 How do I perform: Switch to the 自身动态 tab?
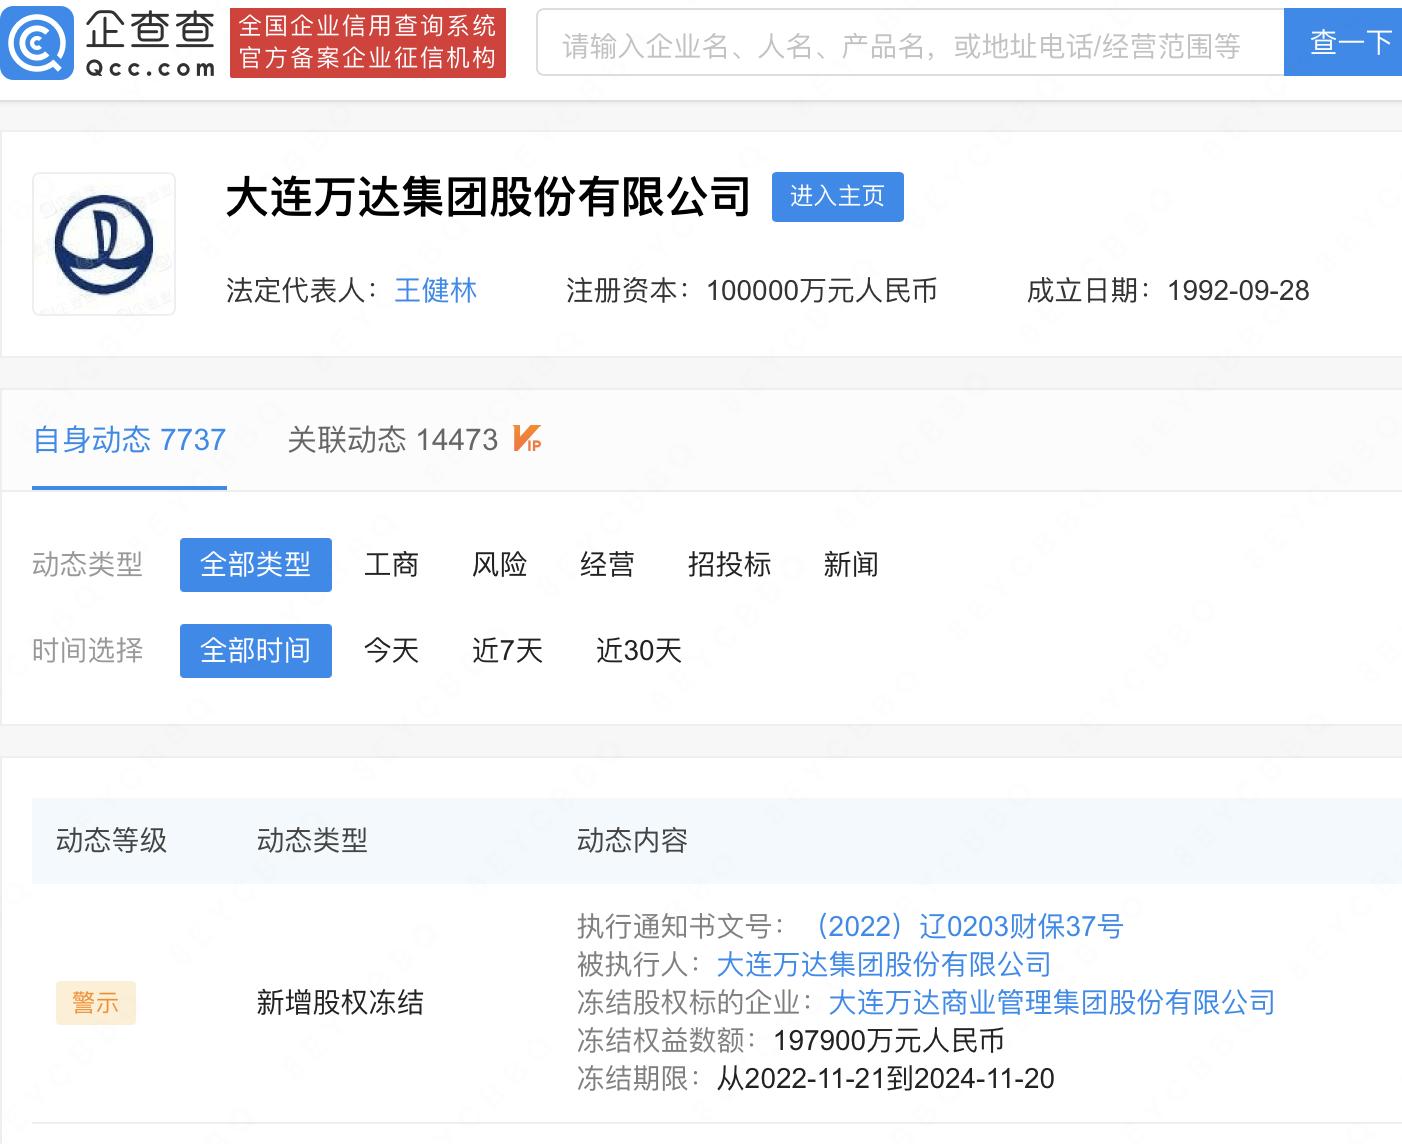[x=128, y=440]
